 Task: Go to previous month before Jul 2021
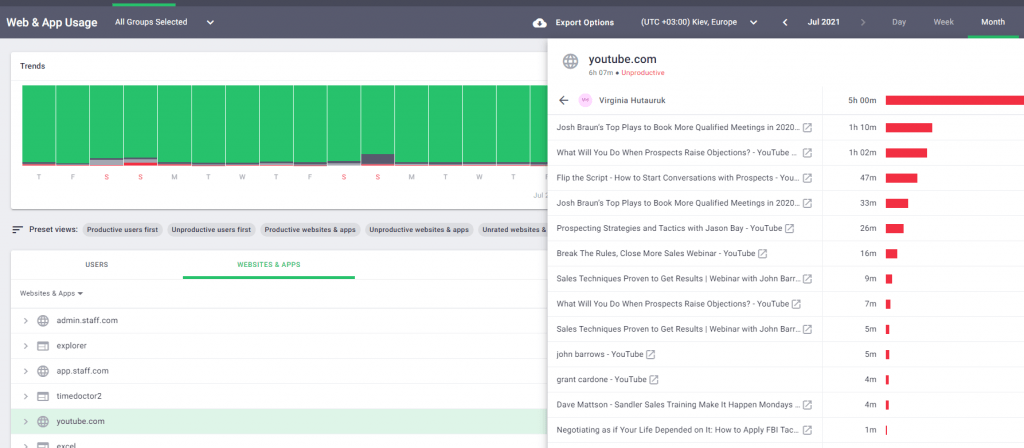(x=785, y=22)
